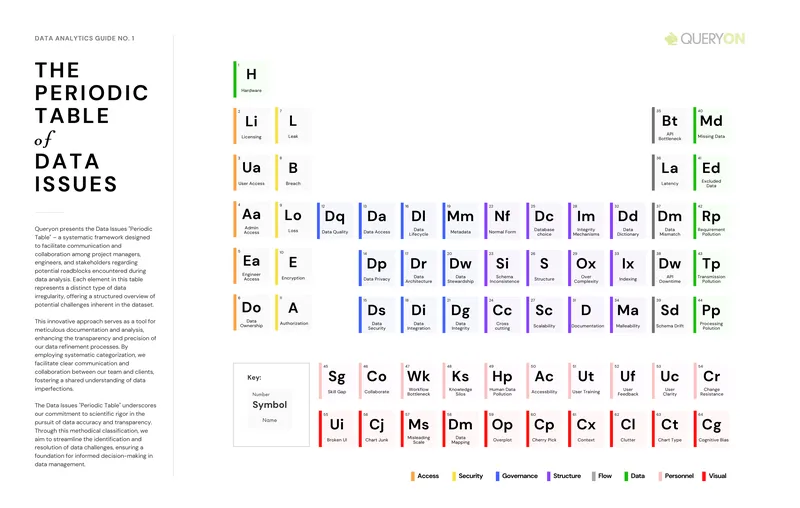Image resolution: width=800 pixels, height=508 pixels.
Task: Click the purple Structure legend swatch
Action: pyautogui.click(x=548, y=476)
